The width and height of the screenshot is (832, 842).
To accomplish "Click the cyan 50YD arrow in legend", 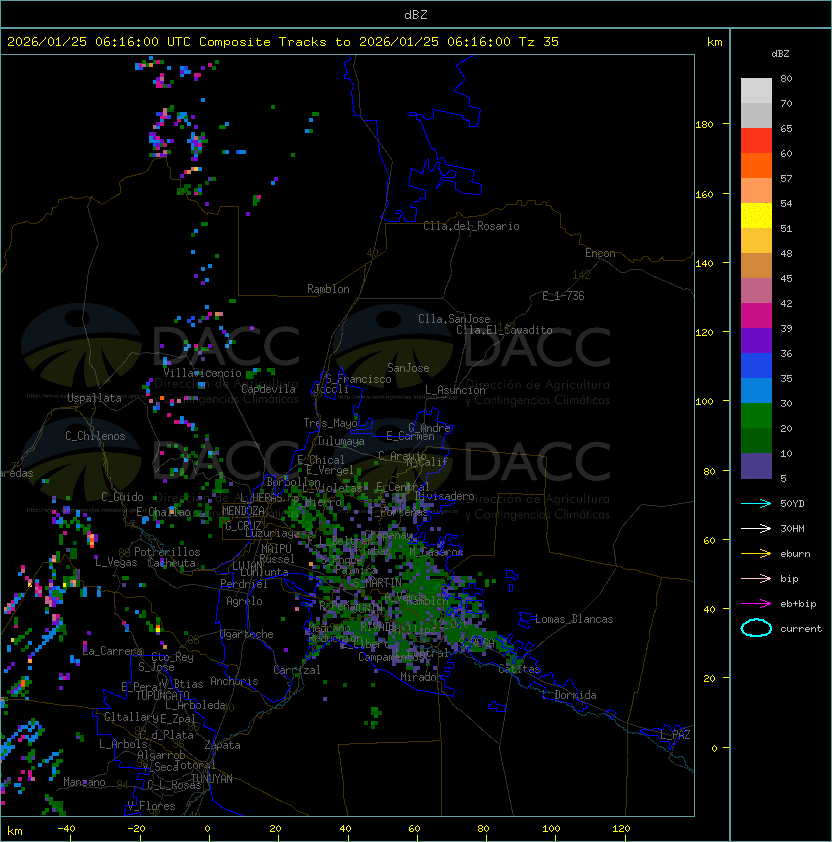I will [x=756, y=504].
